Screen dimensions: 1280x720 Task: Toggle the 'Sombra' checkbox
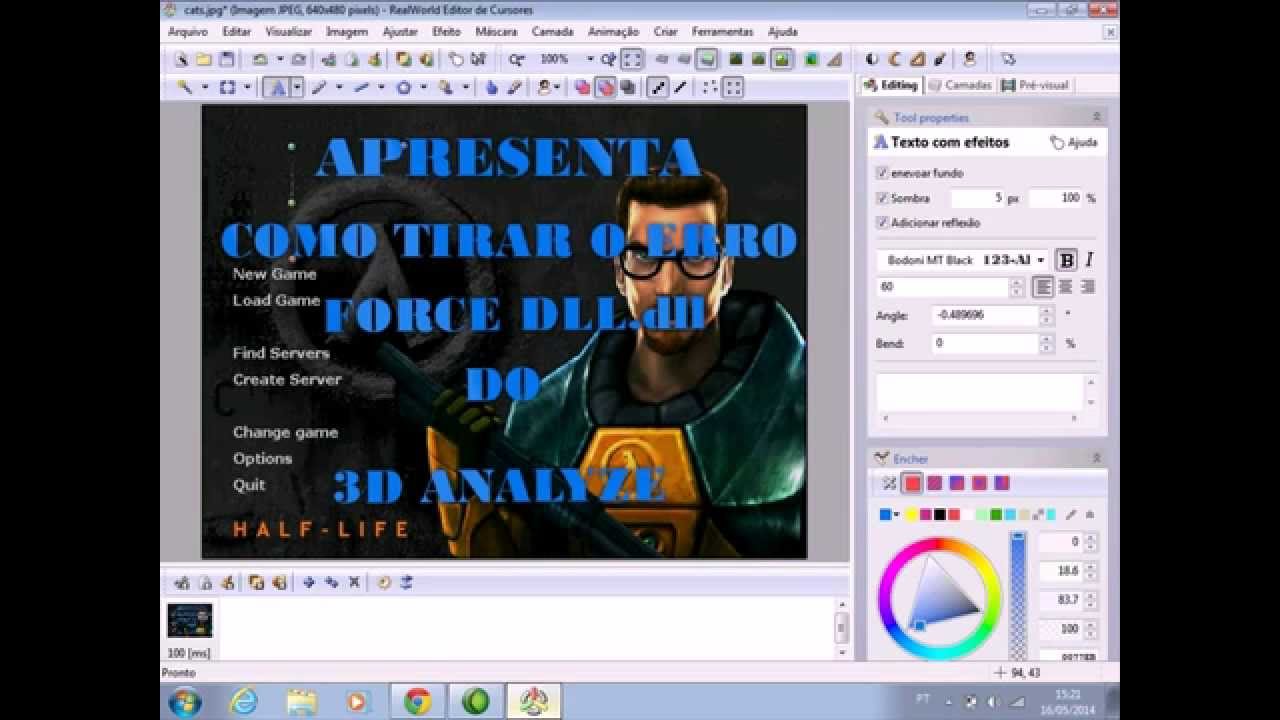882,198
